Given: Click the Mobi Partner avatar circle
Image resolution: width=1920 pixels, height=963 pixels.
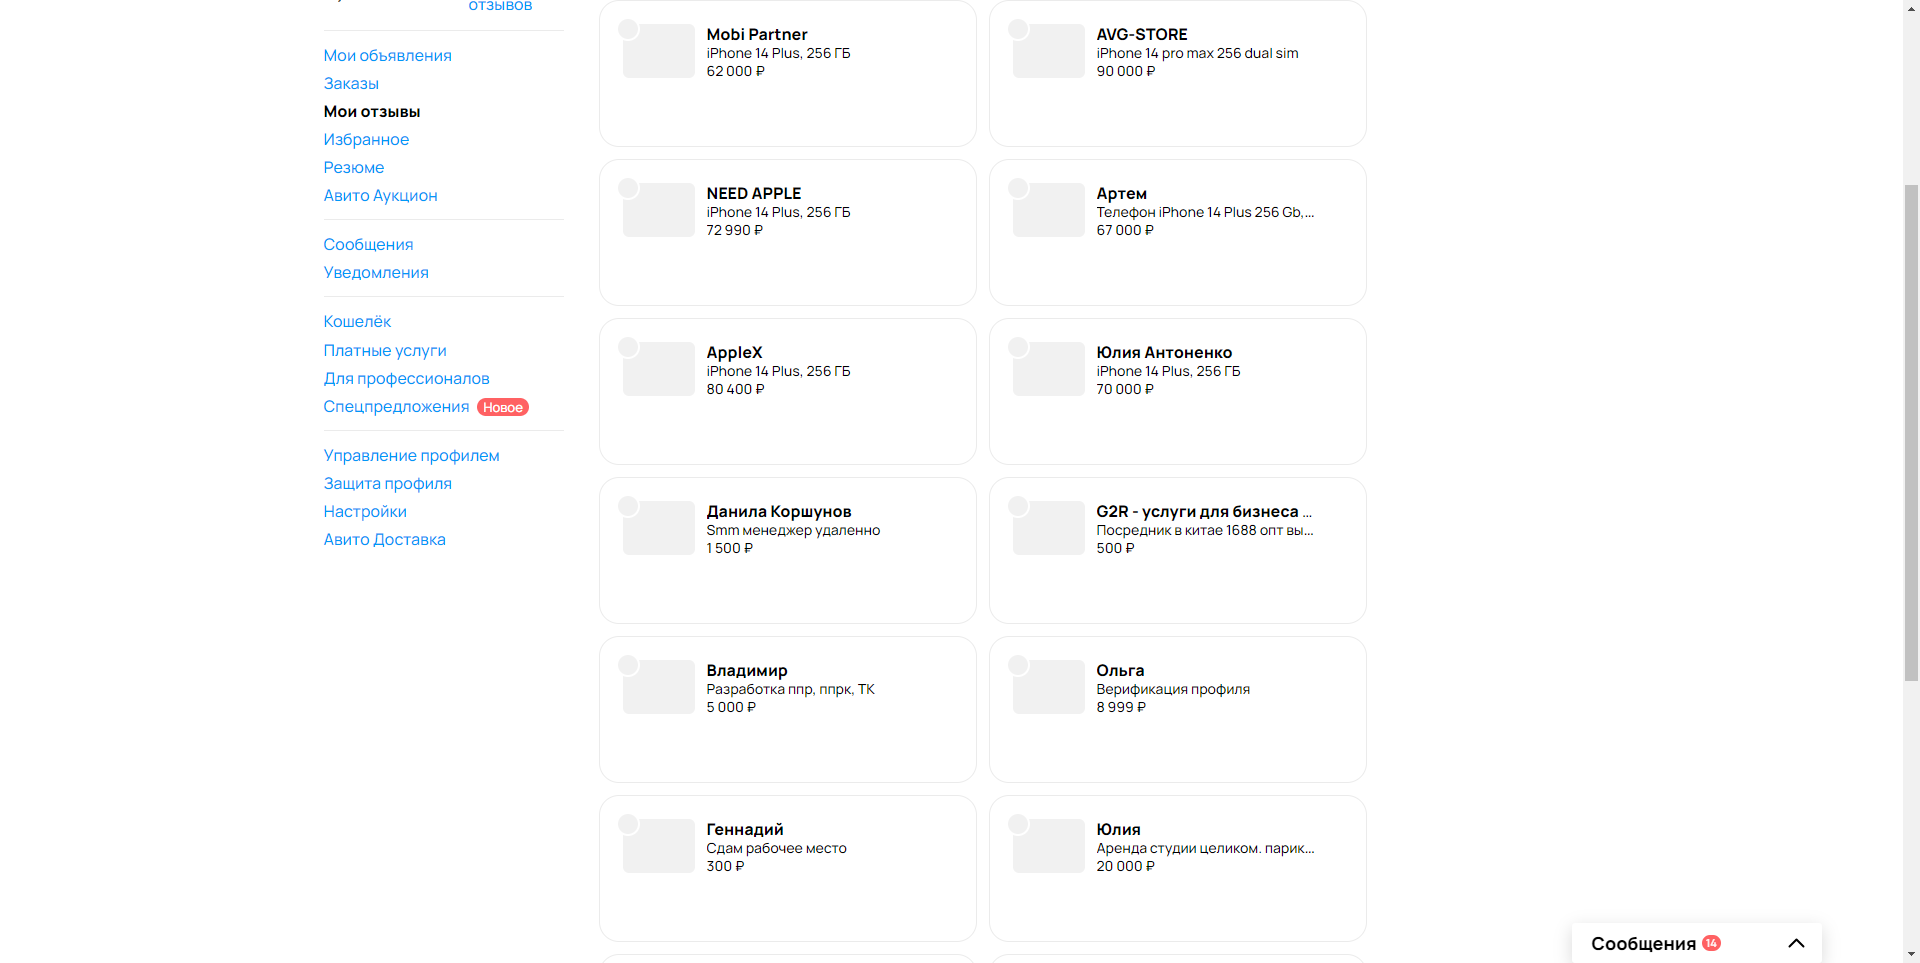Looking at the screenshot, I should click(628, 29).
